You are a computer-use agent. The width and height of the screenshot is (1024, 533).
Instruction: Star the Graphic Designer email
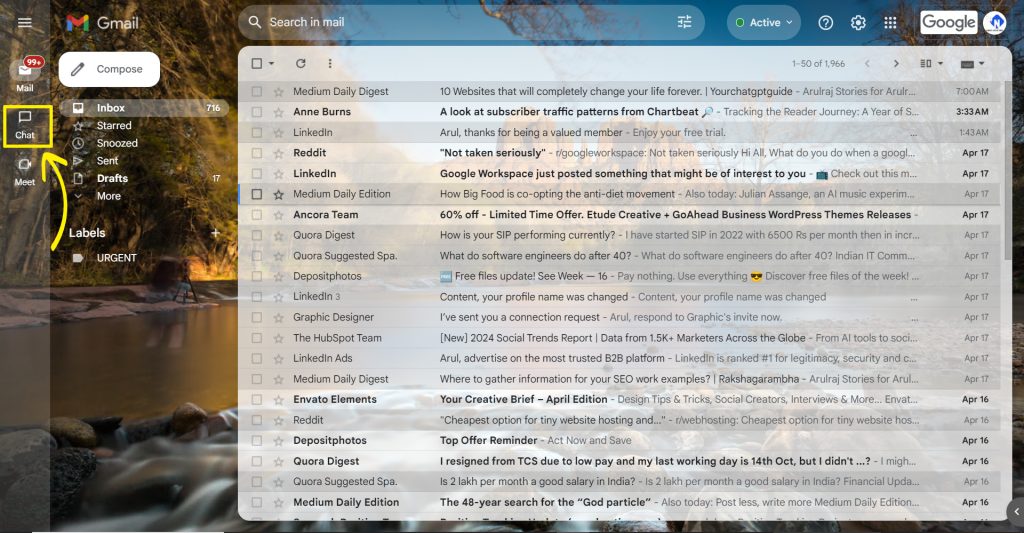tap(279, 317)
